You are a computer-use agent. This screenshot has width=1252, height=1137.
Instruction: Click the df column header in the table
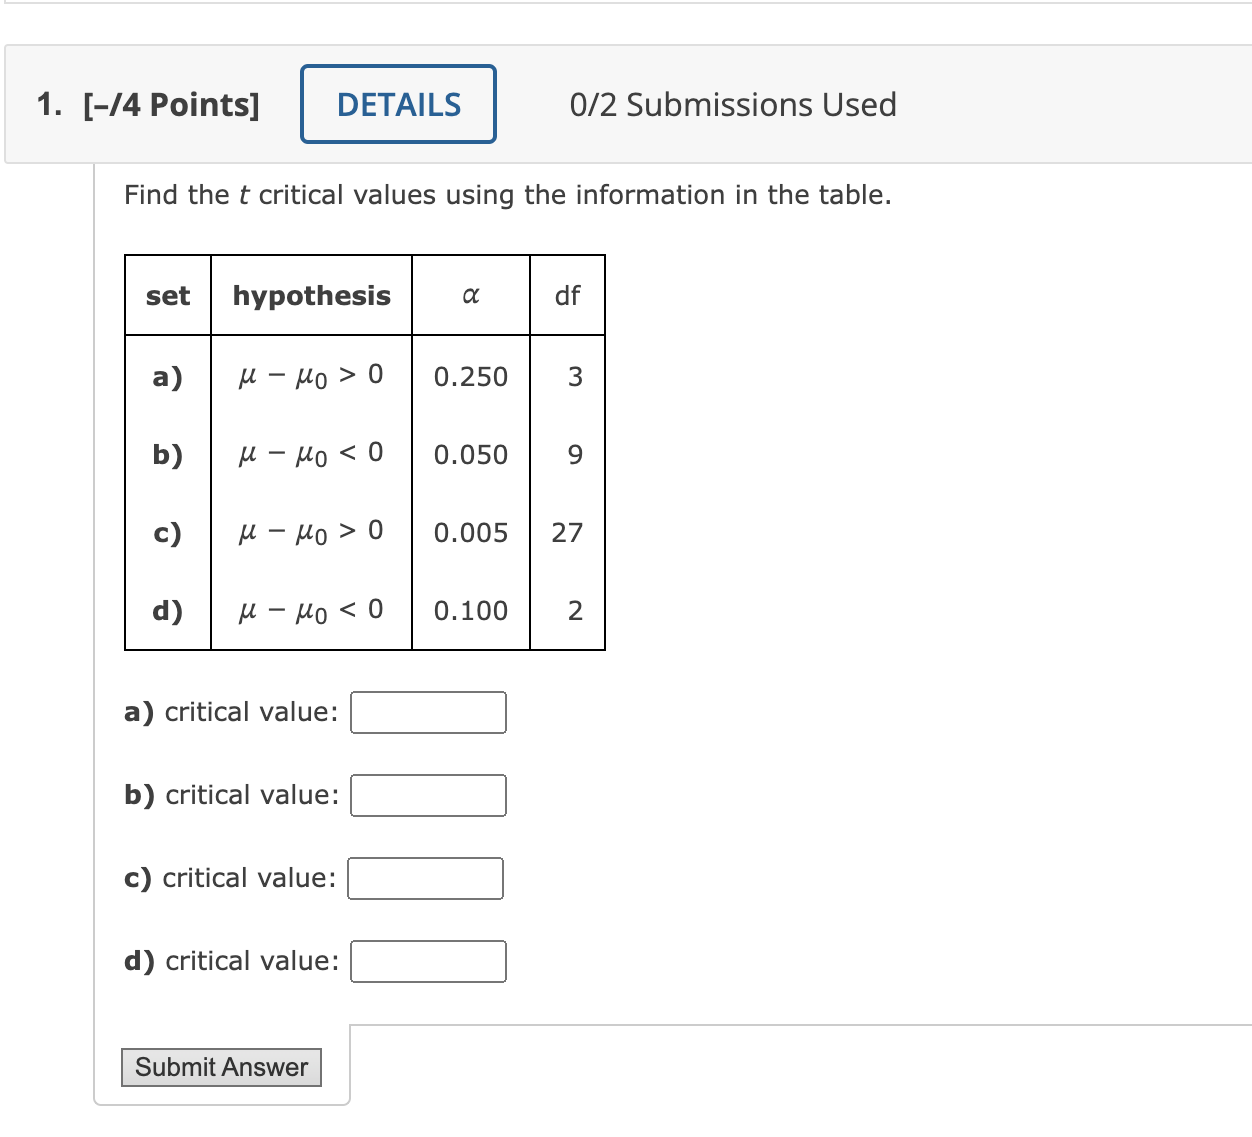pos(567,295)
